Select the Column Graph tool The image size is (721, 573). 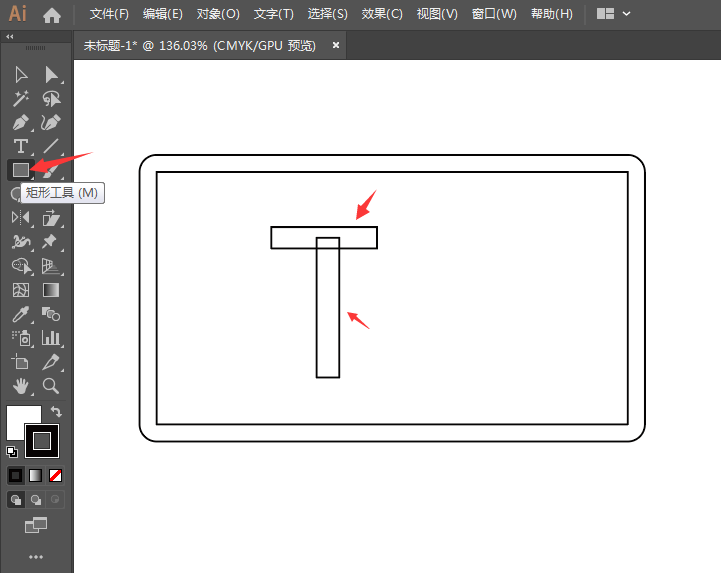tap(51, 338)
